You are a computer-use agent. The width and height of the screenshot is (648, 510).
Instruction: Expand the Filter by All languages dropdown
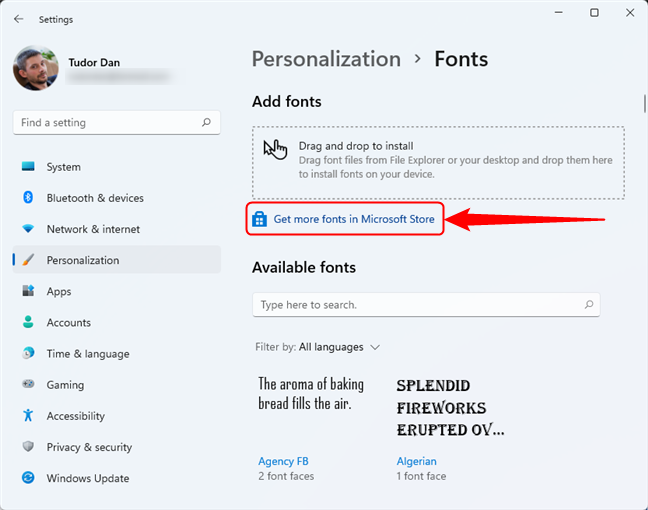[x=317, y=347]
